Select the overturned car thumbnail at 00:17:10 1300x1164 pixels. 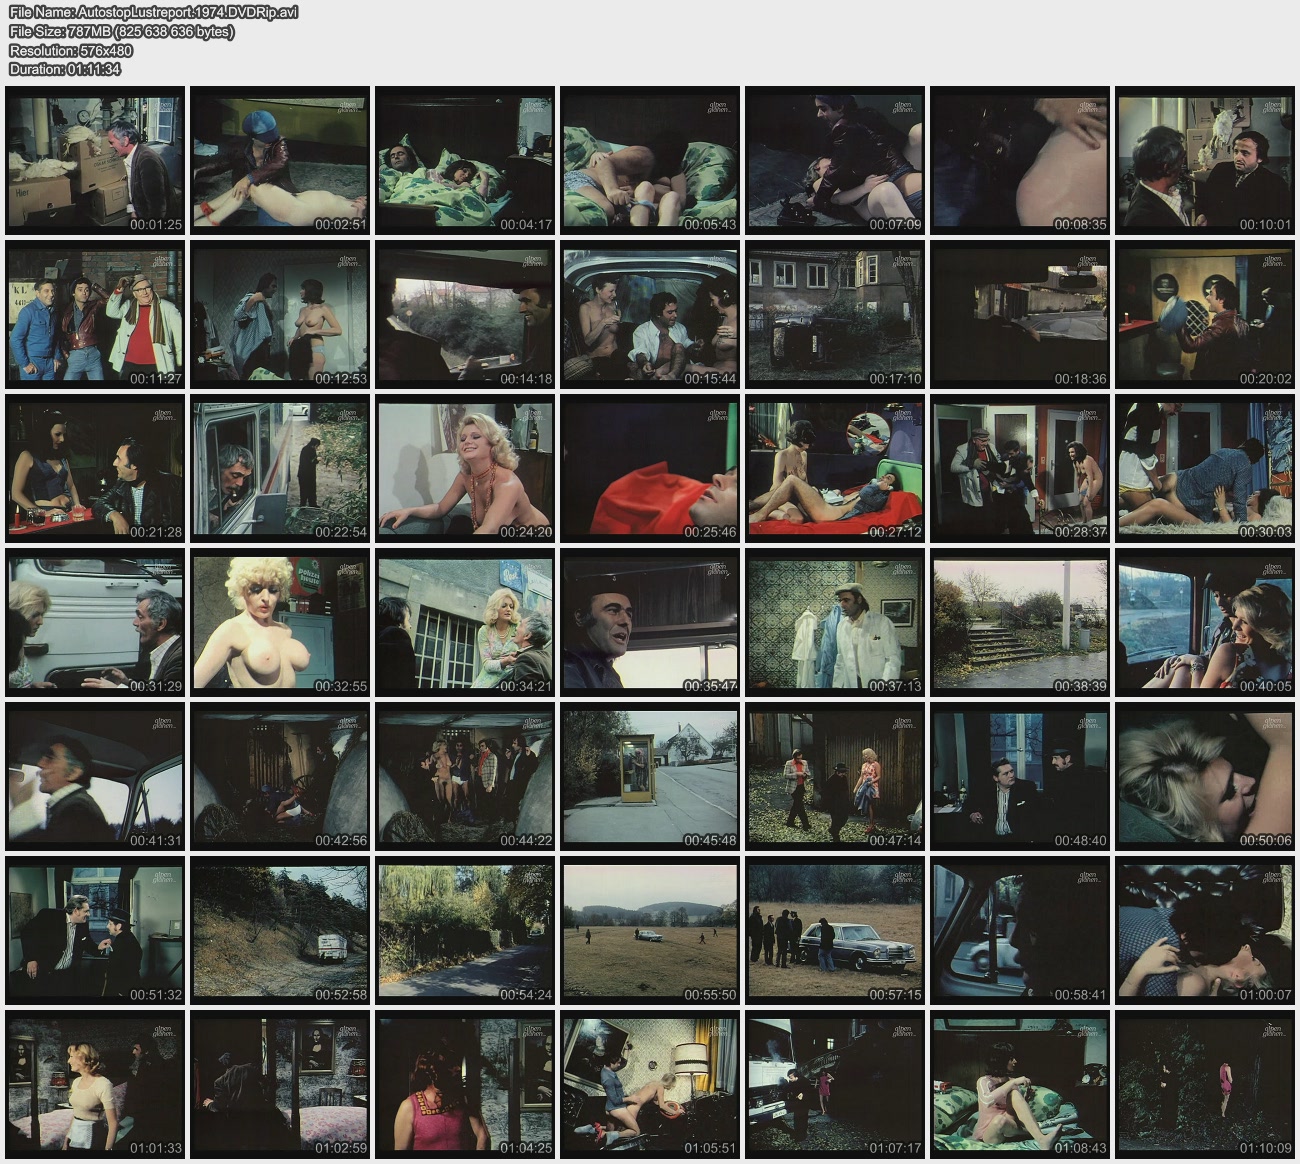tap(835, 315)
